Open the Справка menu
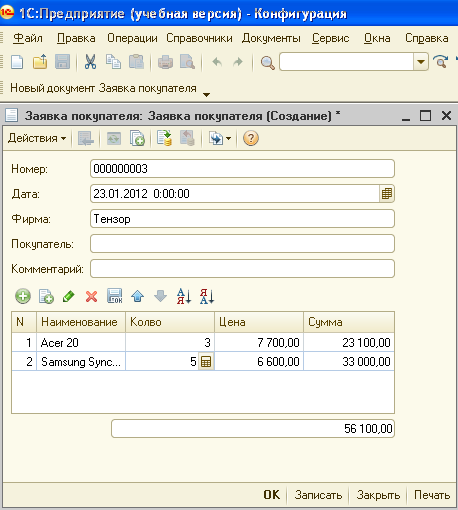 coord(427,38)
